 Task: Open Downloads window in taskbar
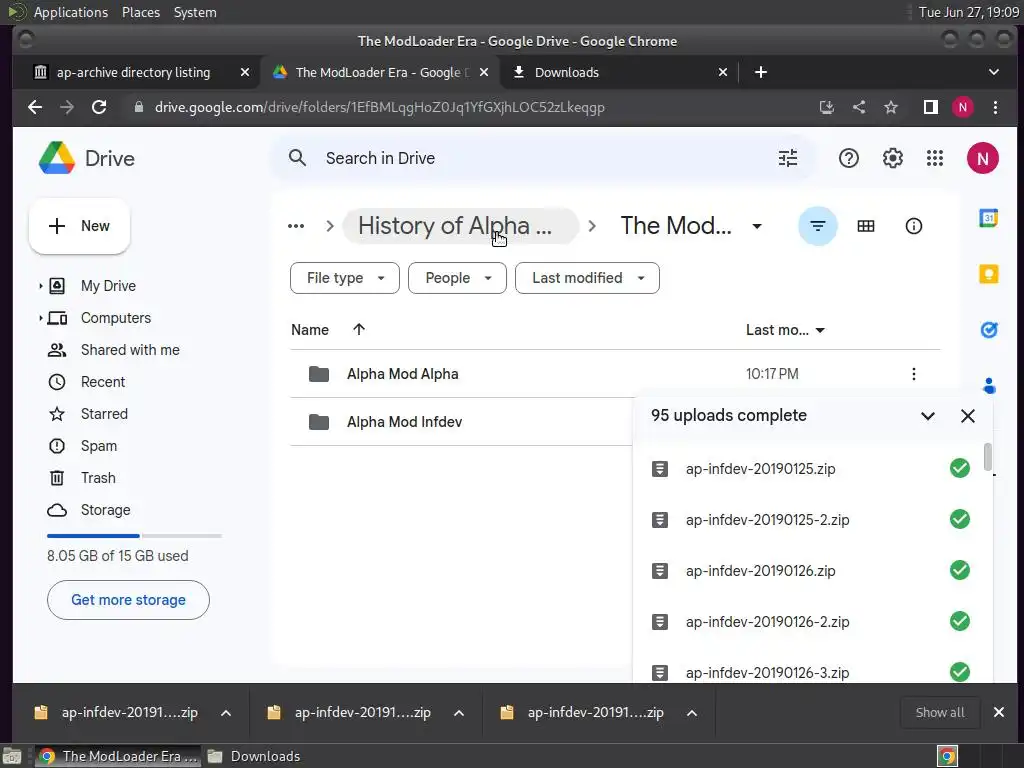pos(254,756)
